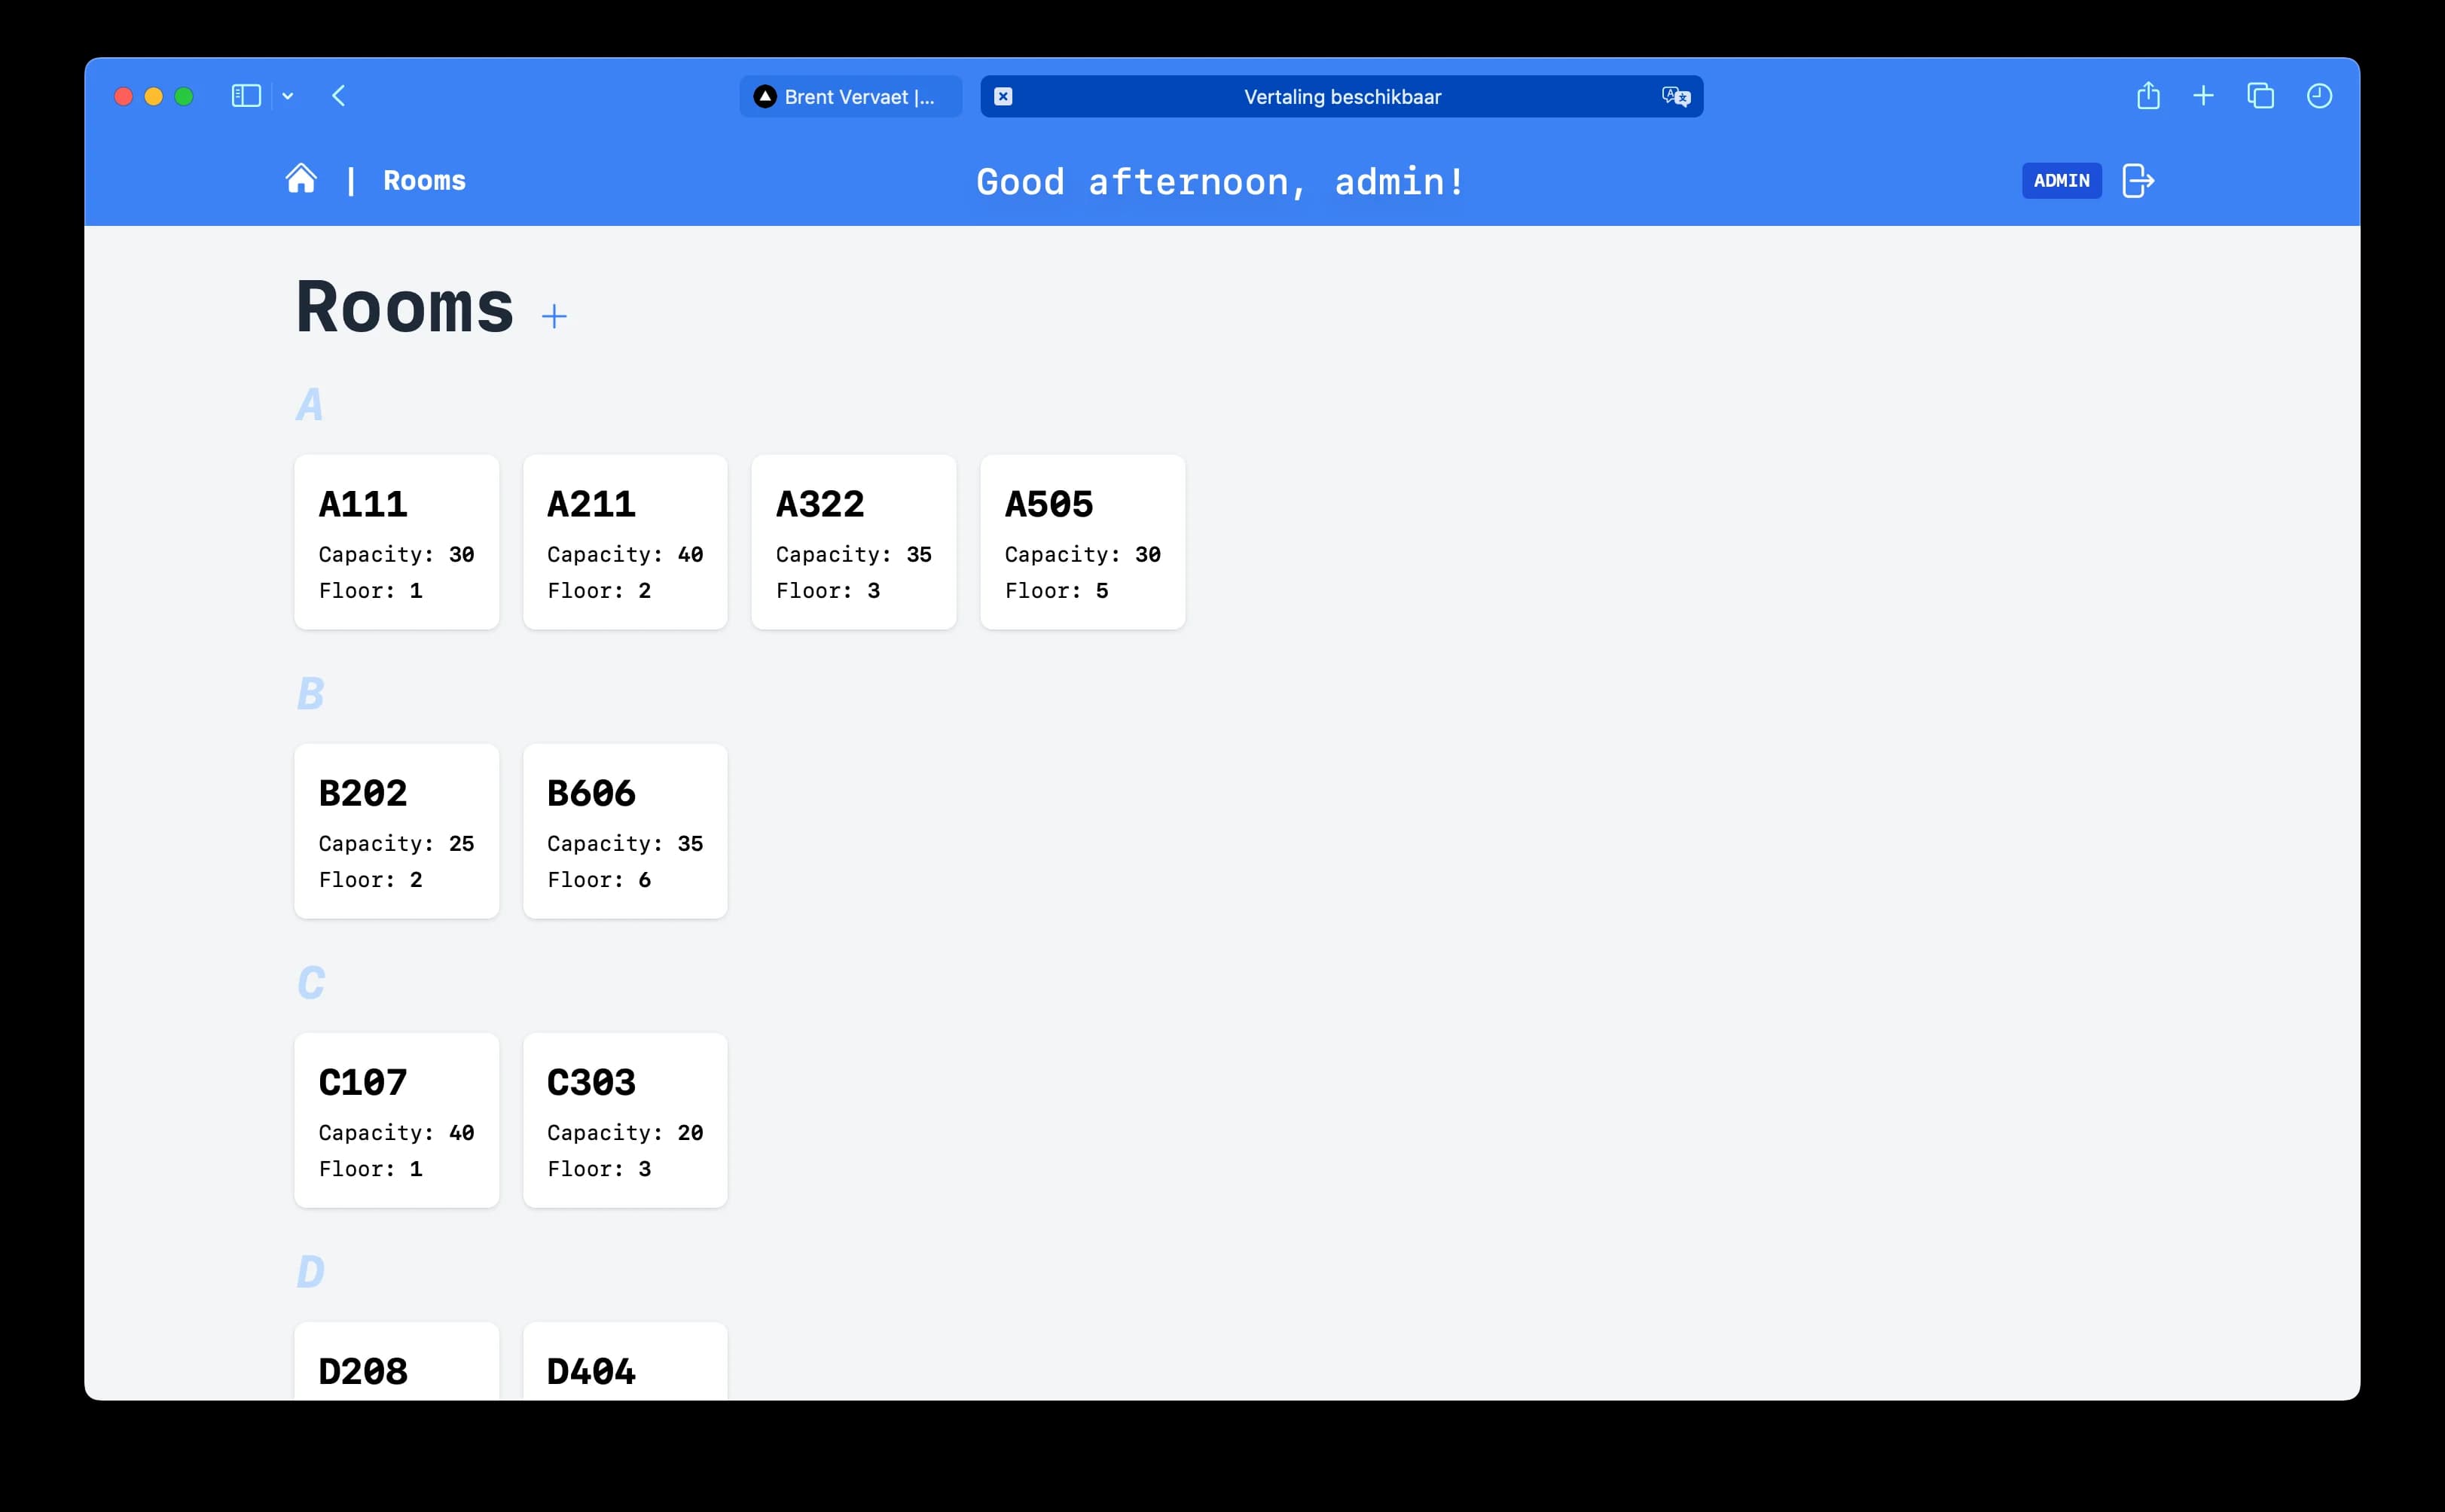
Task: Open the room card B606
Action: click(x=625, y=831)
